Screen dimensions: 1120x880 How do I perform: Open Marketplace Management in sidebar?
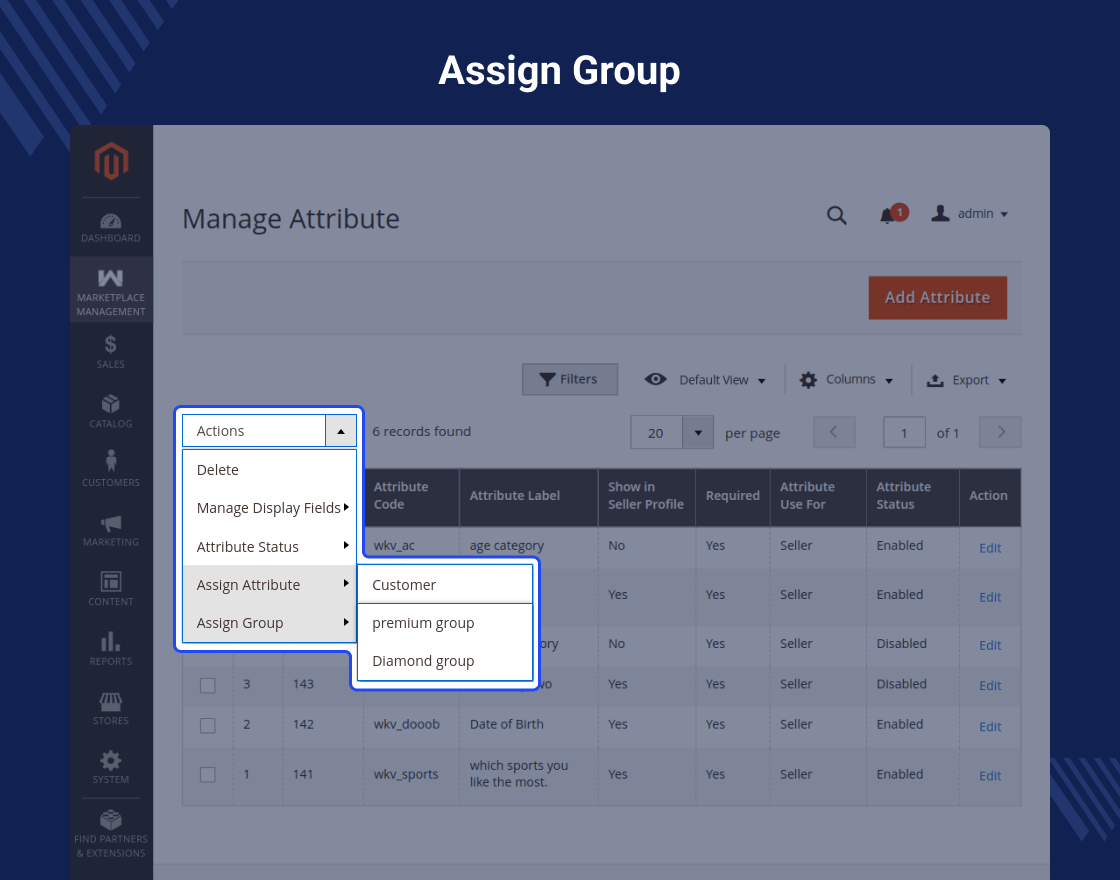click(x=111, y=290)
